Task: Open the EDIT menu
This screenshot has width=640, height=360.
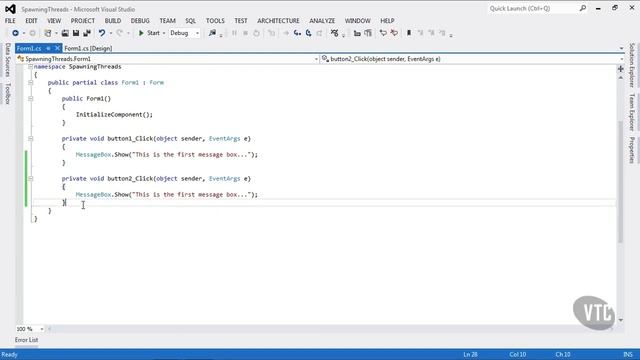Action: tap(31, 20)
